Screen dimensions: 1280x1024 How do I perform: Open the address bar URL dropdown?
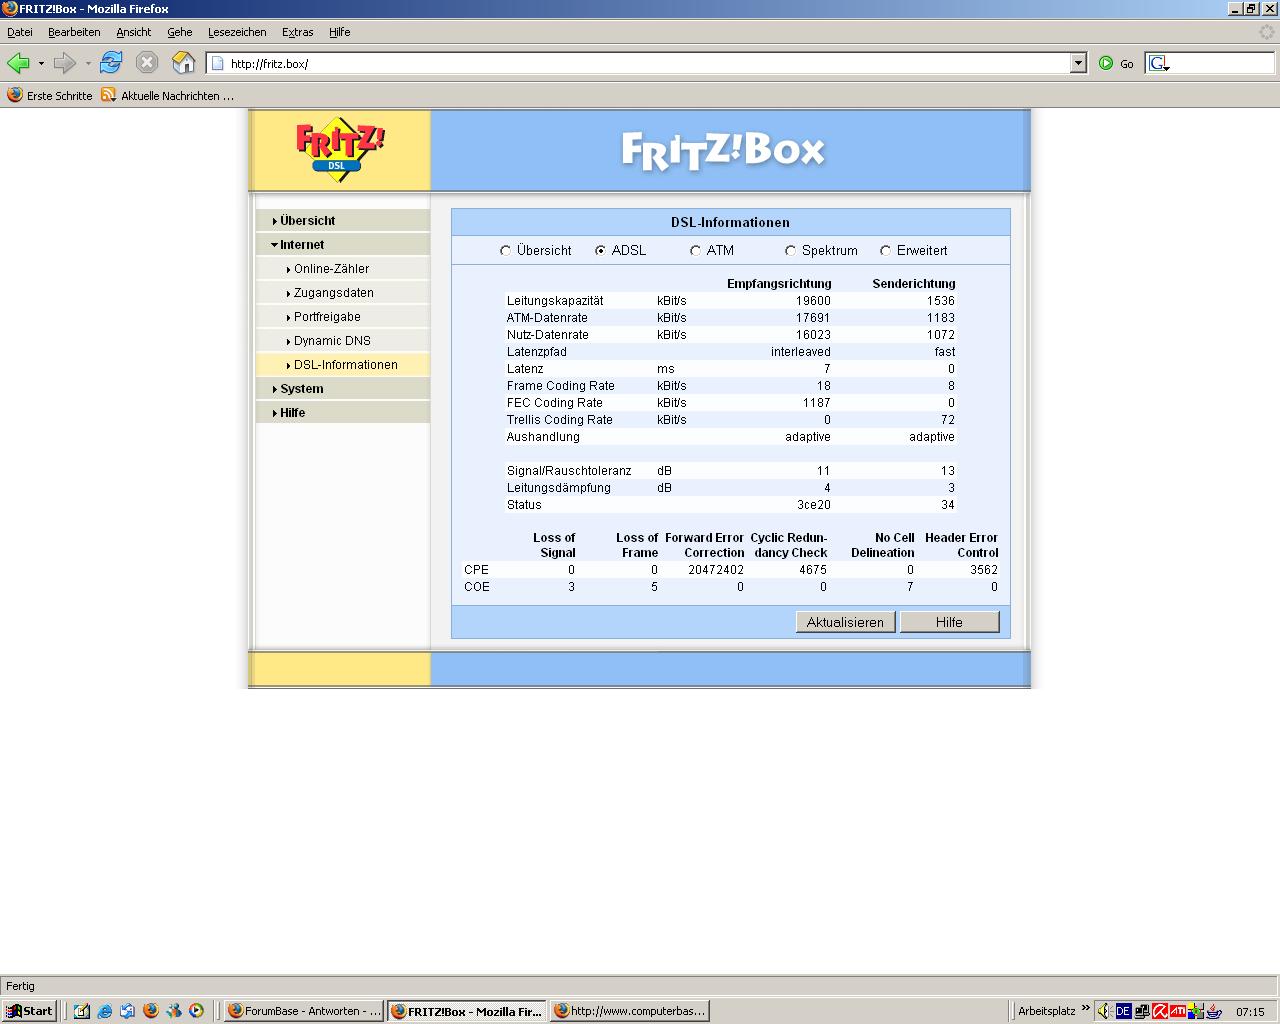1078,63
